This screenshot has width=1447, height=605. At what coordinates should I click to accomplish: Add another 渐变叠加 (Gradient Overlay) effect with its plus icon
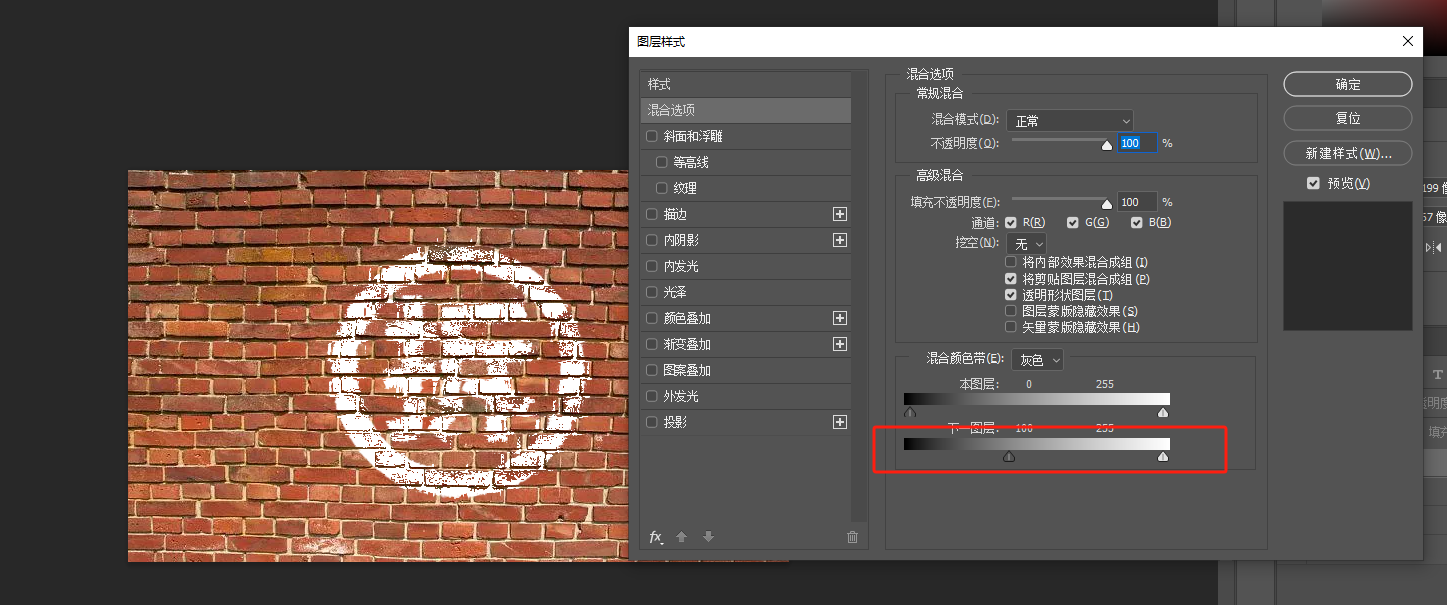click(840, 344)
